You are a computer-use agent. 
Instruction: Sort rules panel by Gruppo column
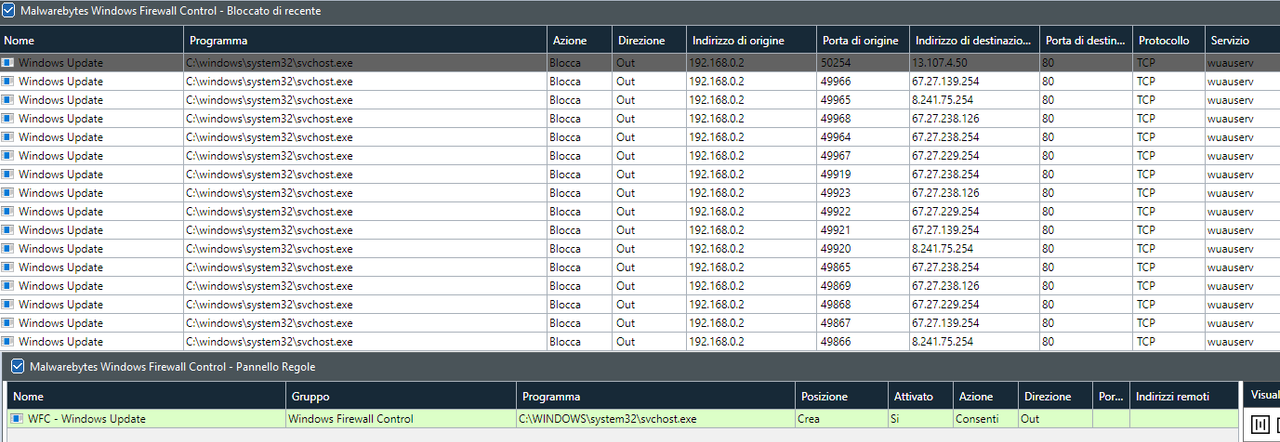[x=400, y=397]
